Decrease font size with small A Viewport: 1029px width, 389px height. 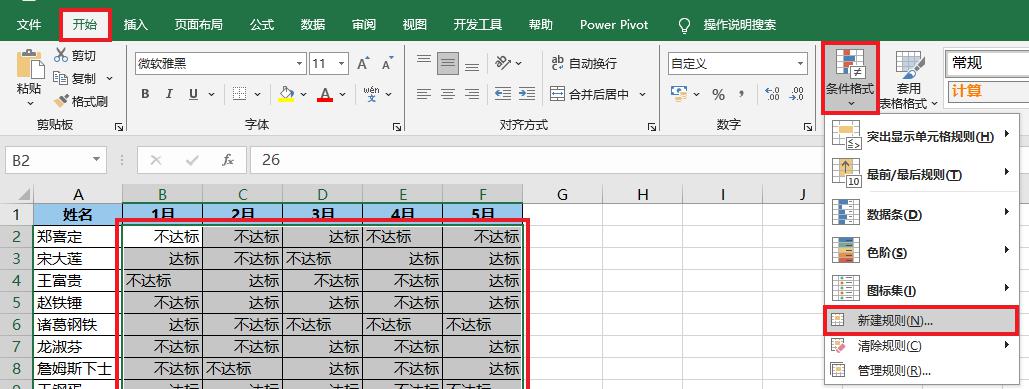click(x=387, y=64)
